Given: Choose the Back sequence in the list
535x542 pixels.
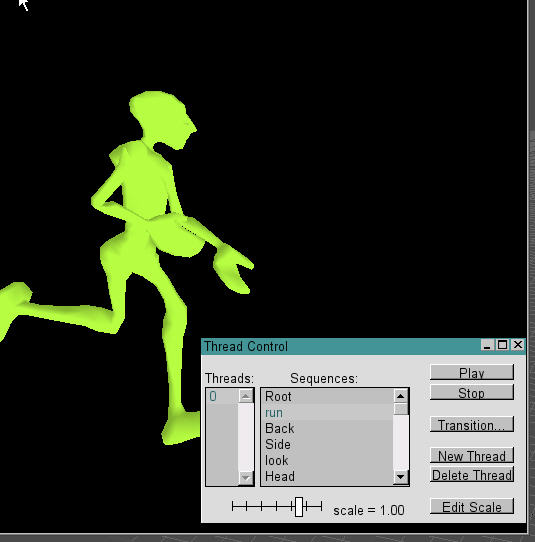Looking at the screenshot, I should pos(327,428).
